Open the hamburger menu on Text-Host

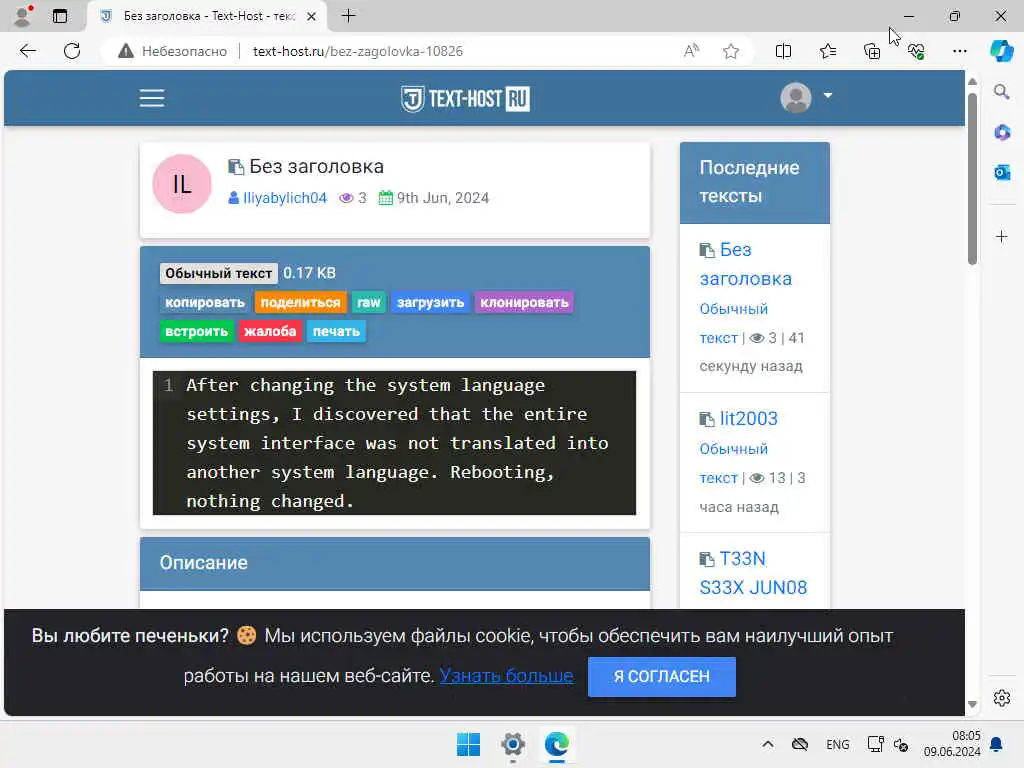152,98
